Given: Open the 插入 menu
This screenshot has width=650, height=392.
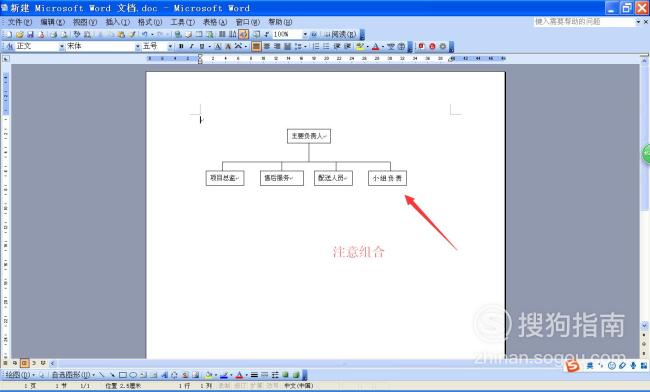Looking at the screenshot, I should (x=117, y=22).
